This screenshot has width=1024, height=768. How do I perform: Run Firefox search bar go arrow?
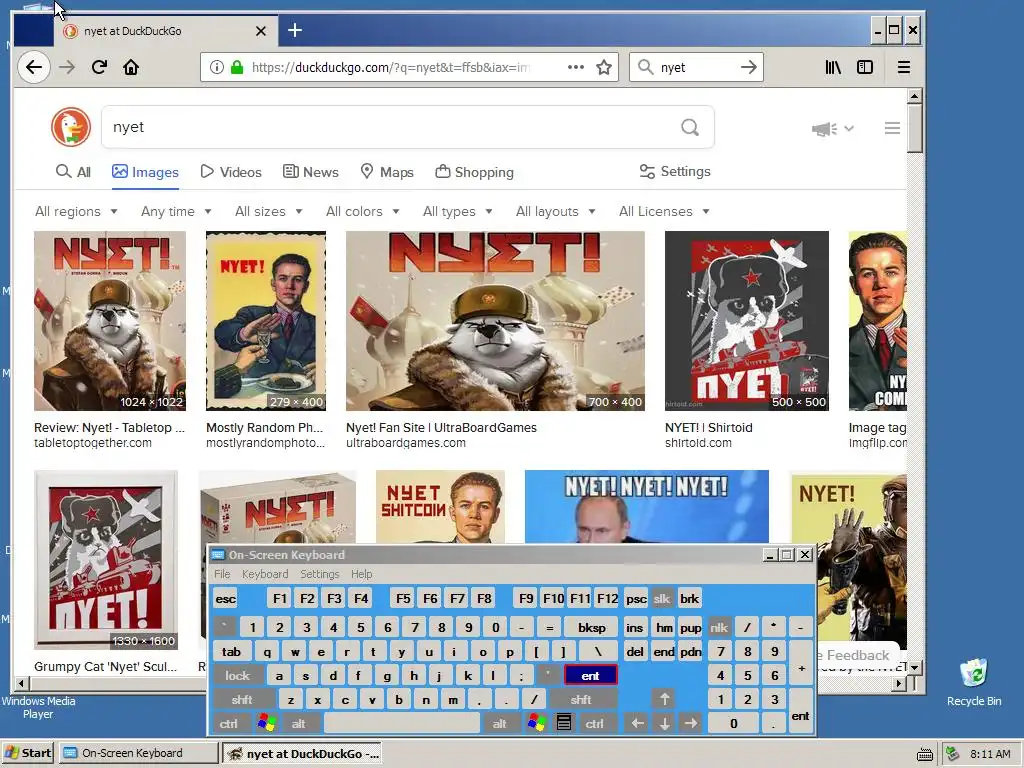tap(748, 67)
